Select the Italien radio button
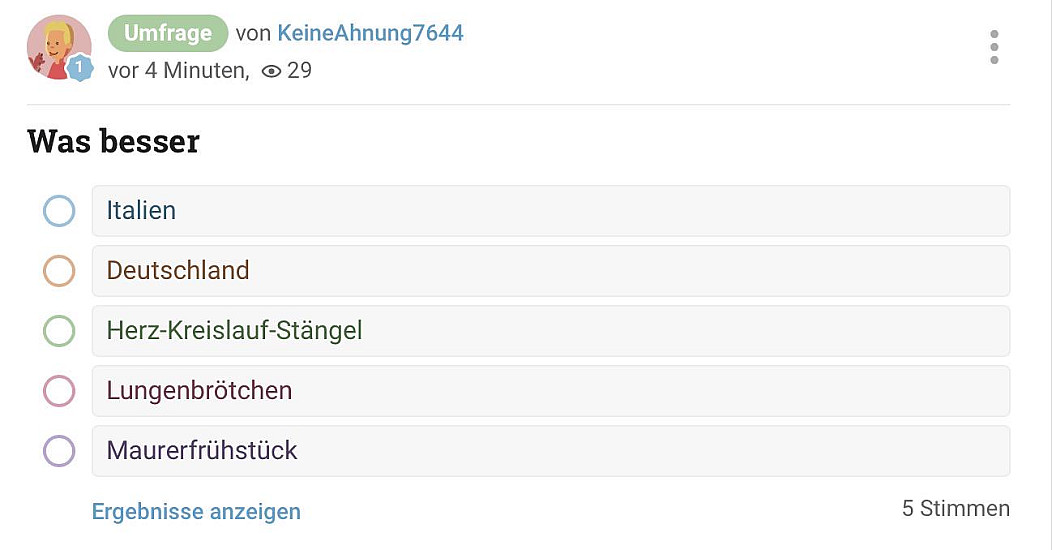This screenshot has width=1052, height=550. [x=59, y=211]
